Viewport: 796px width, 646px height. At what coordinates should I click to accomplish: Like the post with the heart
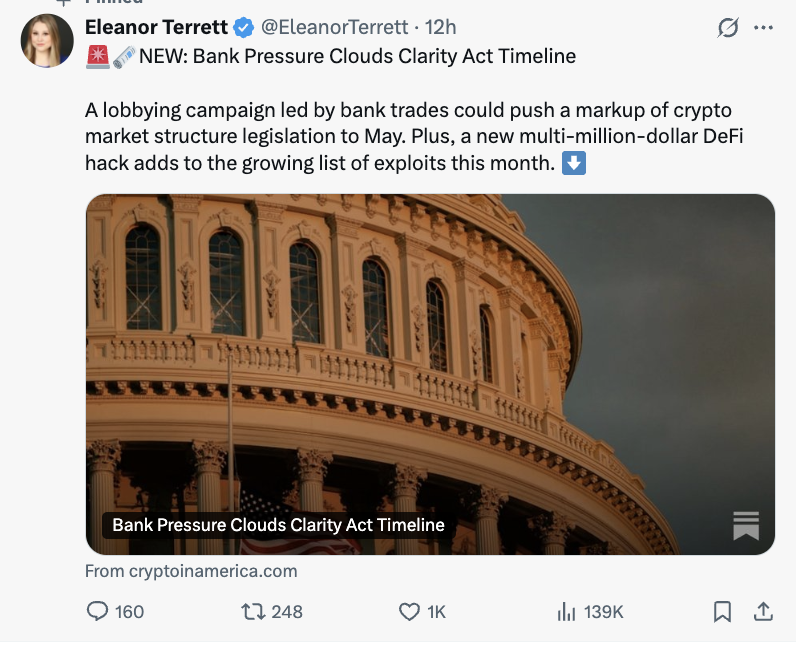coord(409,611)
